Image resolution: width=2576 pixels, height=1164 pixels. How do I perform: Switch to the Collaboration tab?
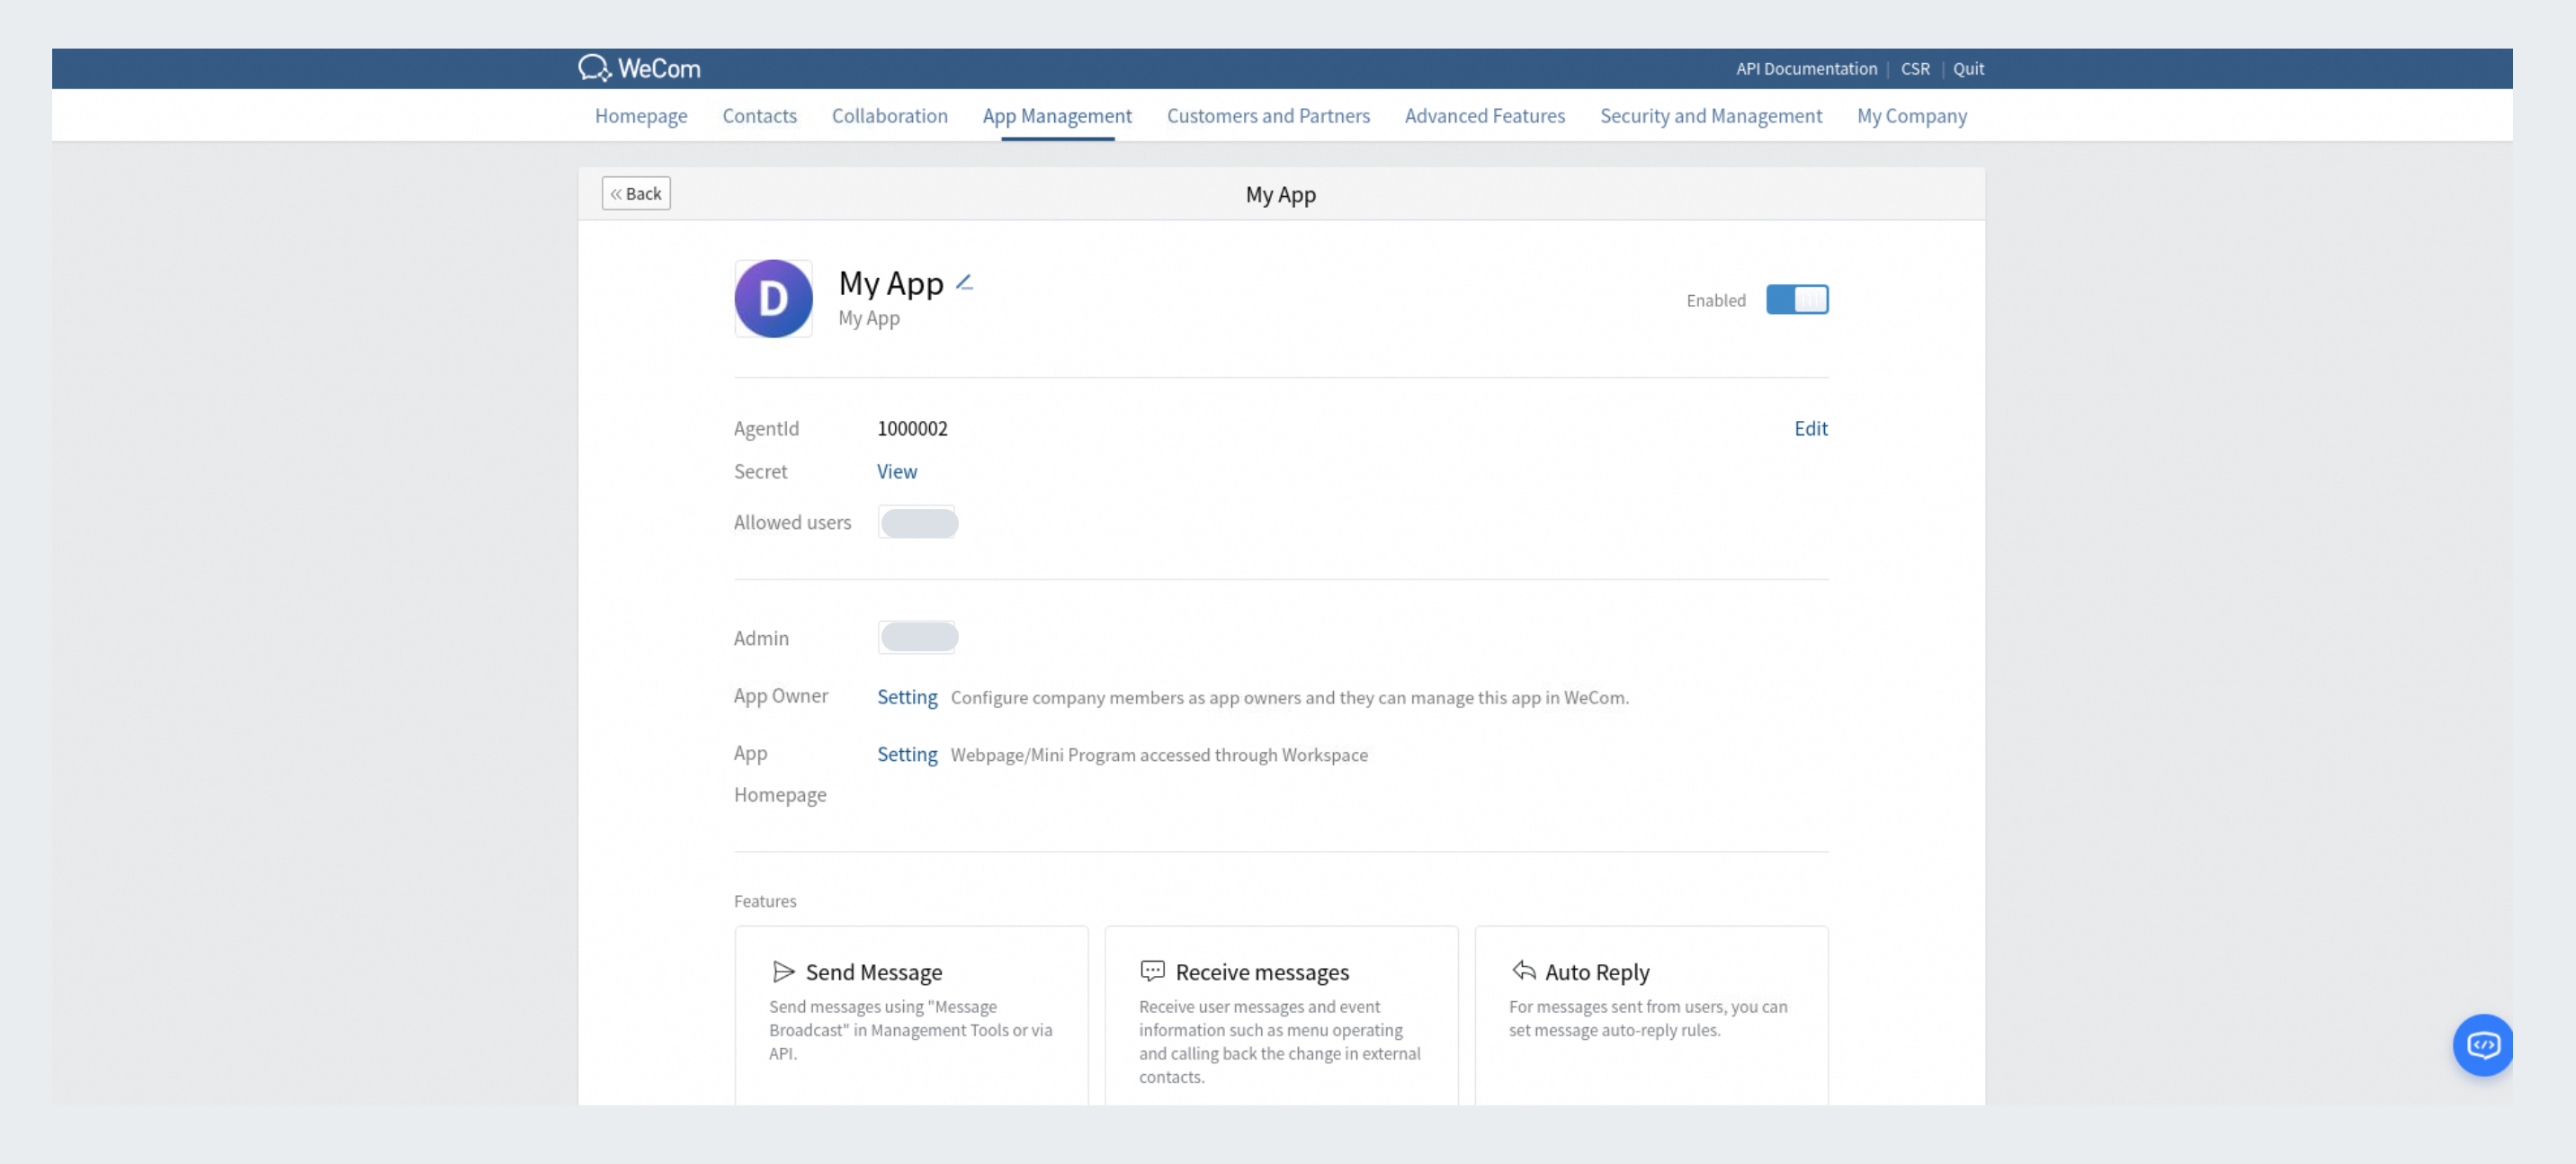click(x=889, y=115)
